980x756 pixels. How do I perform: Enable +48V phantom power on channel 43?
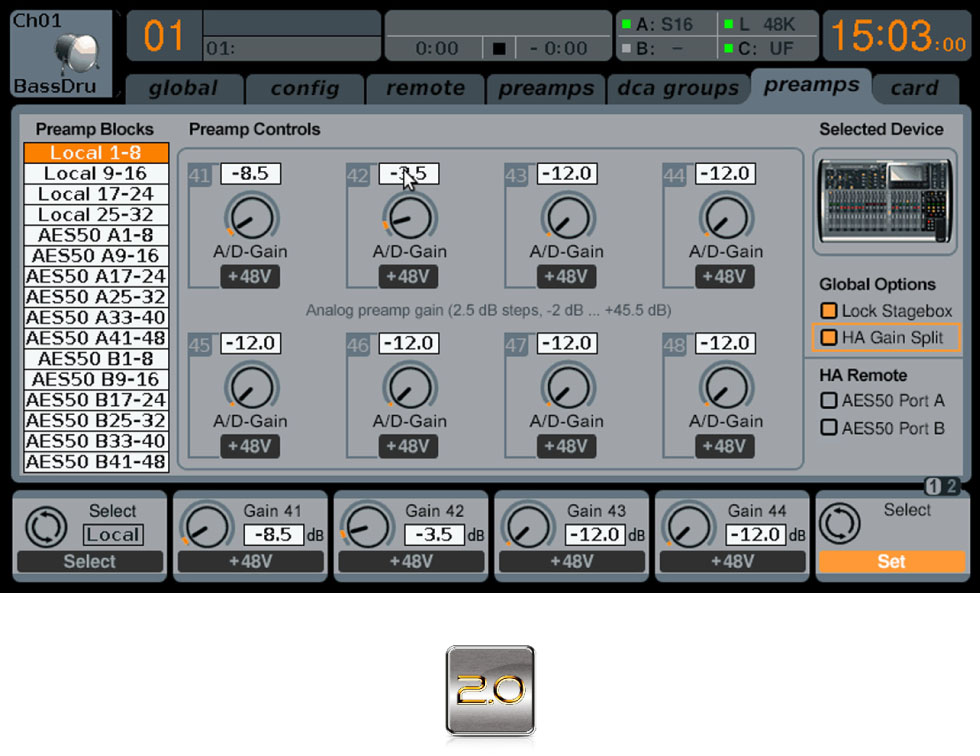click(567, 276)
